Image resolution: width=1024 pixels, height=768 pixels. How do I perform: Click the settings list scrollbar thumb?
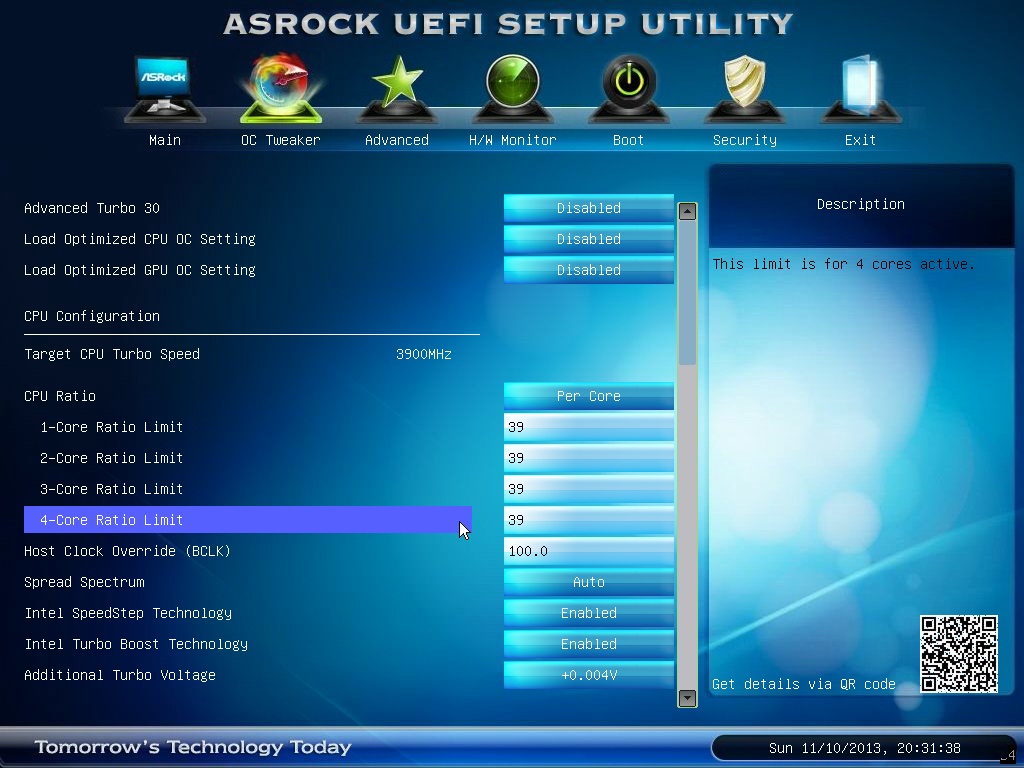687,294
